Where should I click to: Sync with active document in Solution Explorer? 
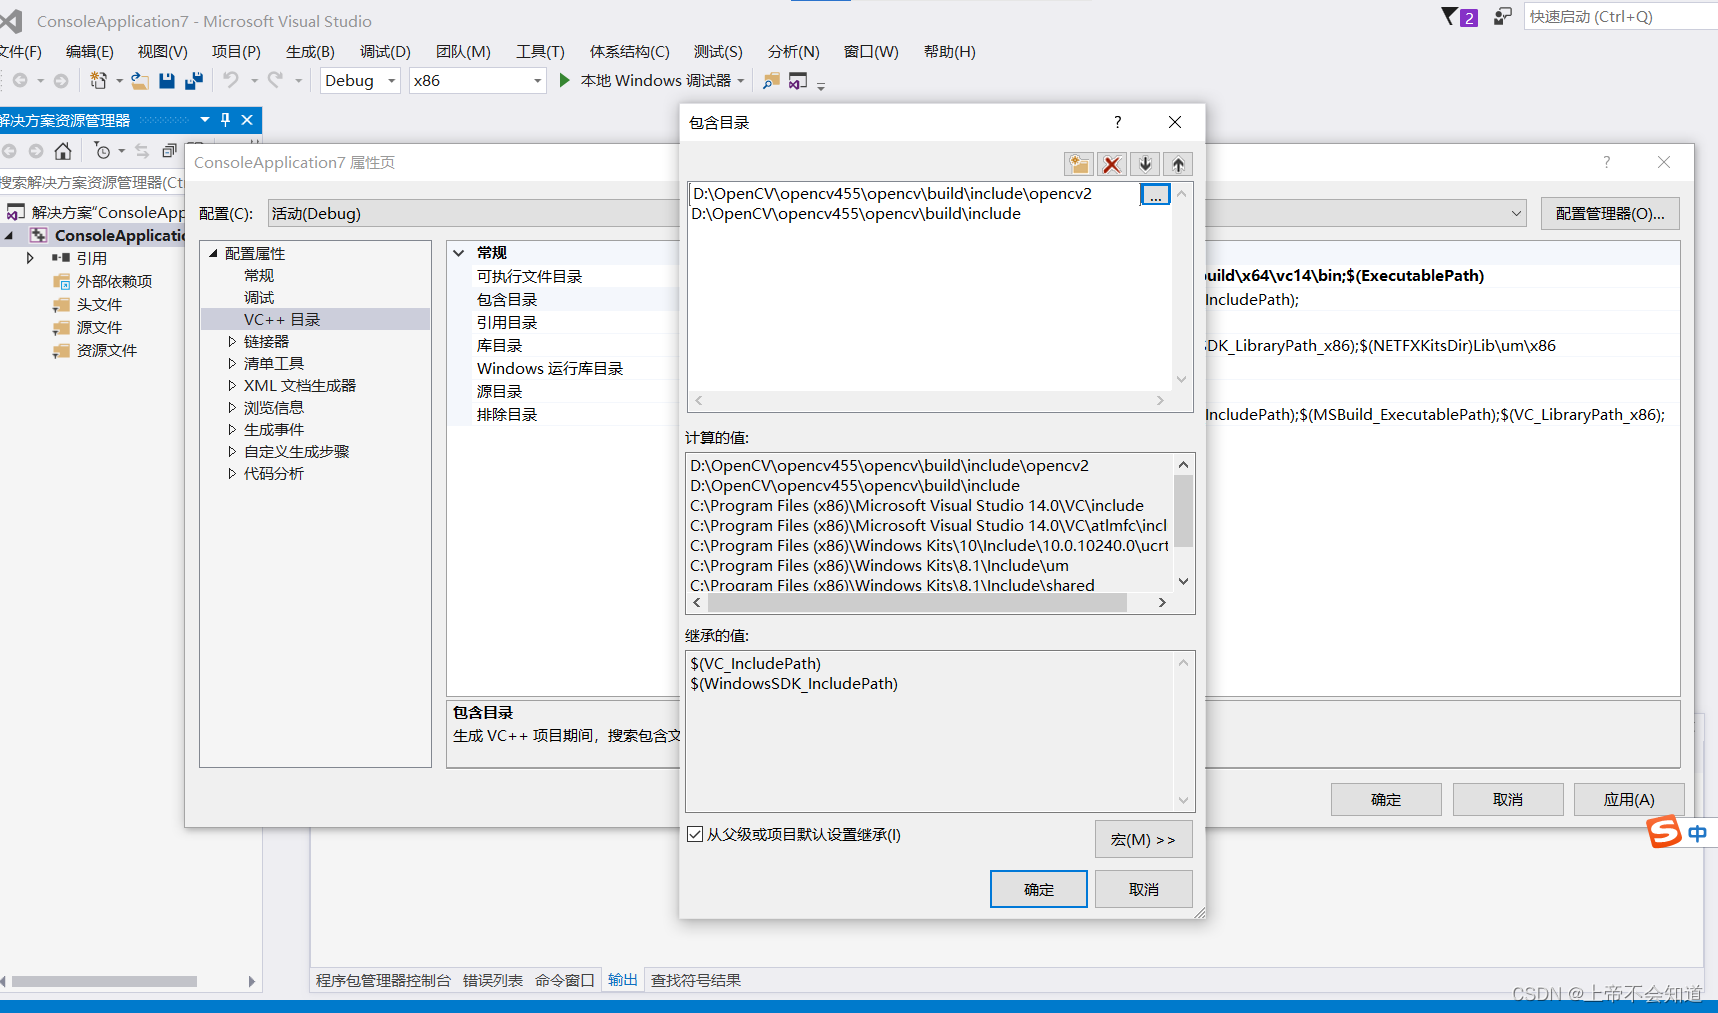pos(142,151)
